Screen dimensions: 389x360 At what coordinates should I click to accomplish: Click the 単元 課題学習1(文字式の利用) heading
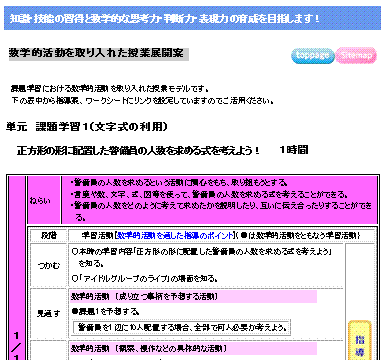click(x=86, y=127)
